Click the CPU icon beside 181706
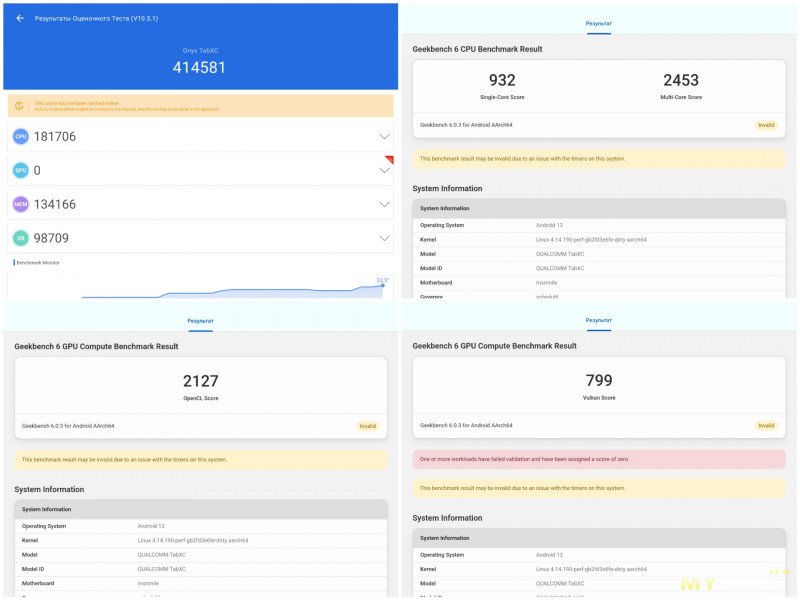 (20, 136)
